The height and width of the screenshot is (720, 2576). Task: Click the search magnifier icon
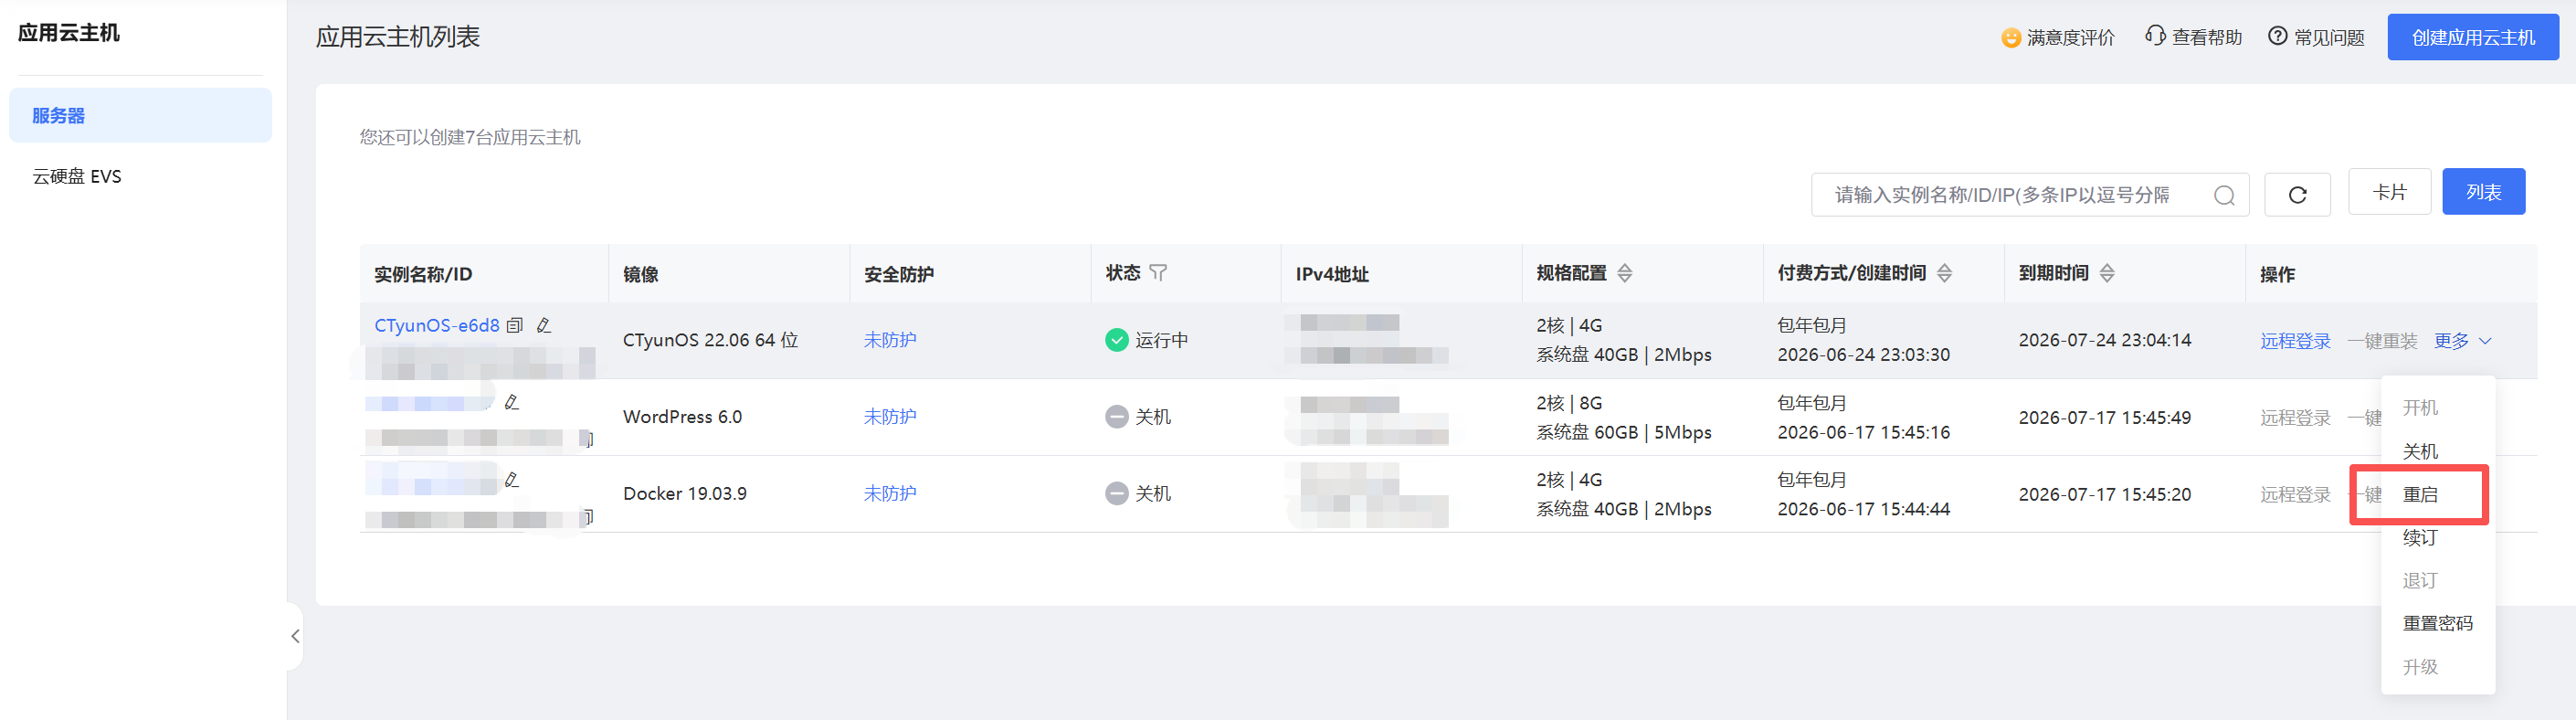coord(2224,195)
